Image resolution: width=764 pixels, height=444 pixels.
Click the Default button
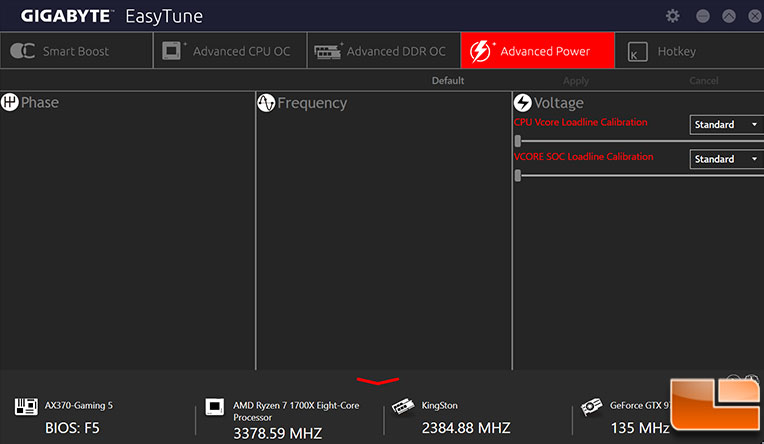tap(448, 80)
